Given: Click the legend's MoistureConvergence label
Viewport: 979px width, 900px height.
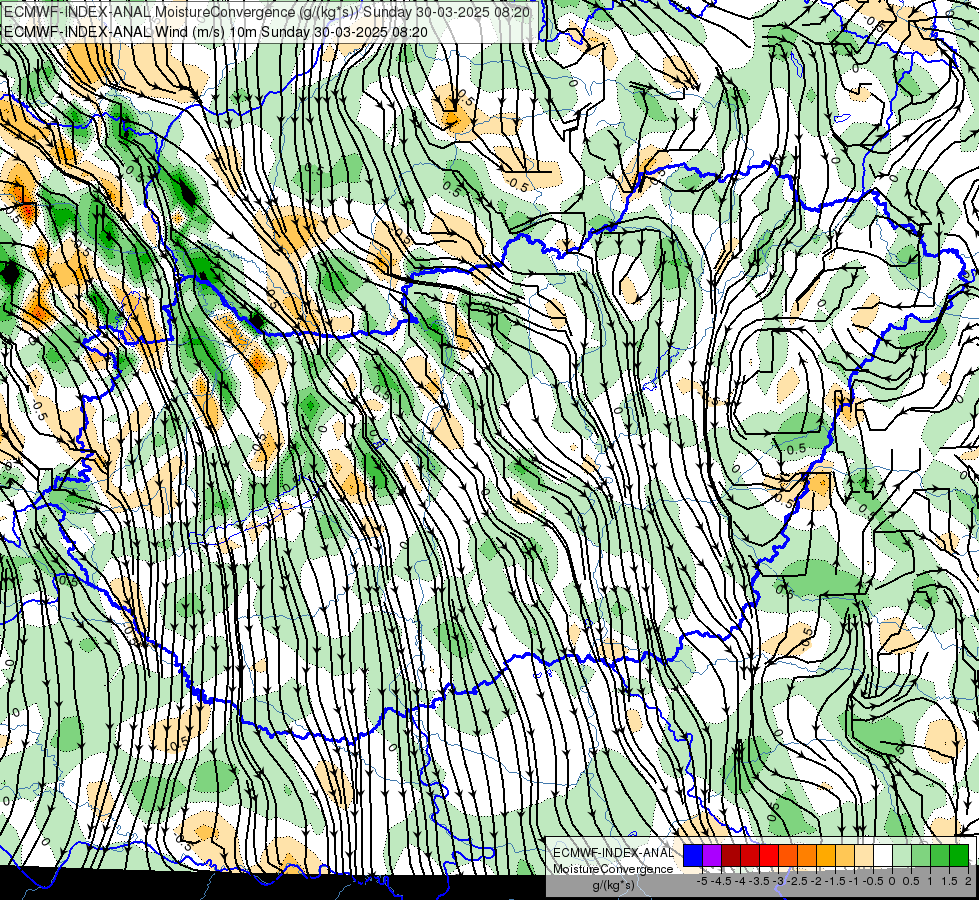Looking at the screenshot, I should pos(613,869).
